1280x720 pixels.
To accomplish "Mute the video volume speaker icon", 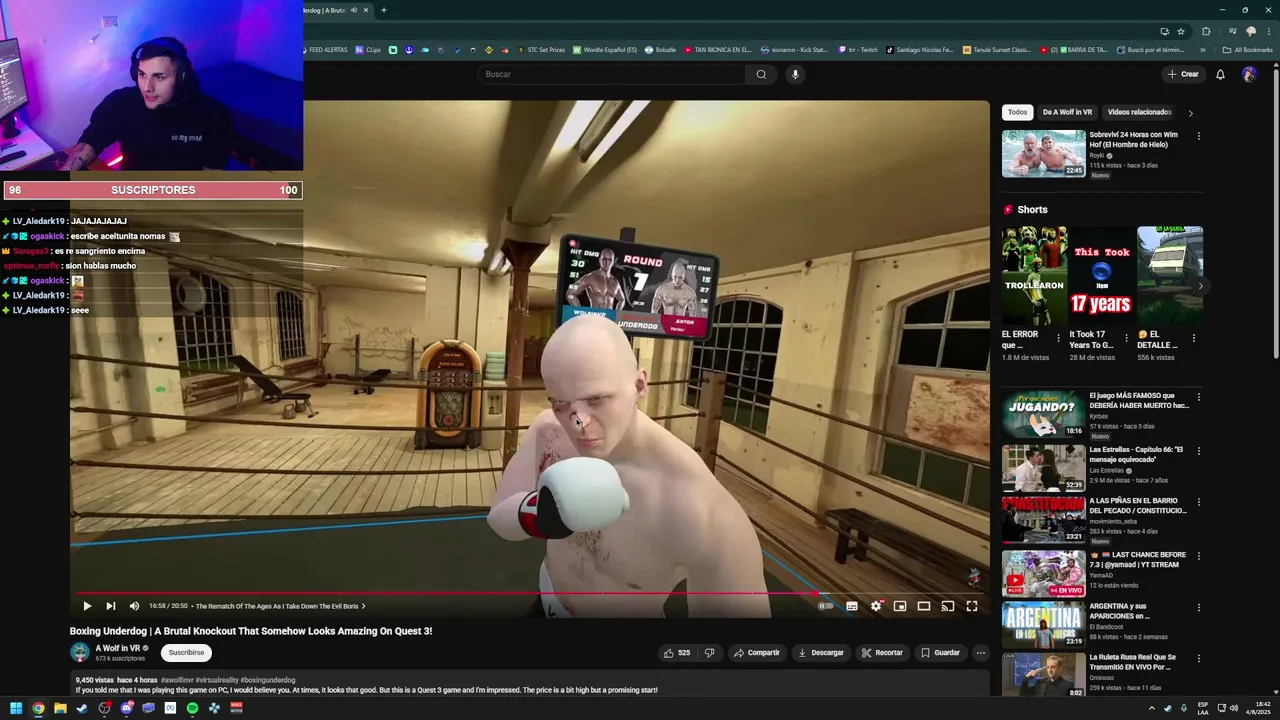I will click(134, 606).
